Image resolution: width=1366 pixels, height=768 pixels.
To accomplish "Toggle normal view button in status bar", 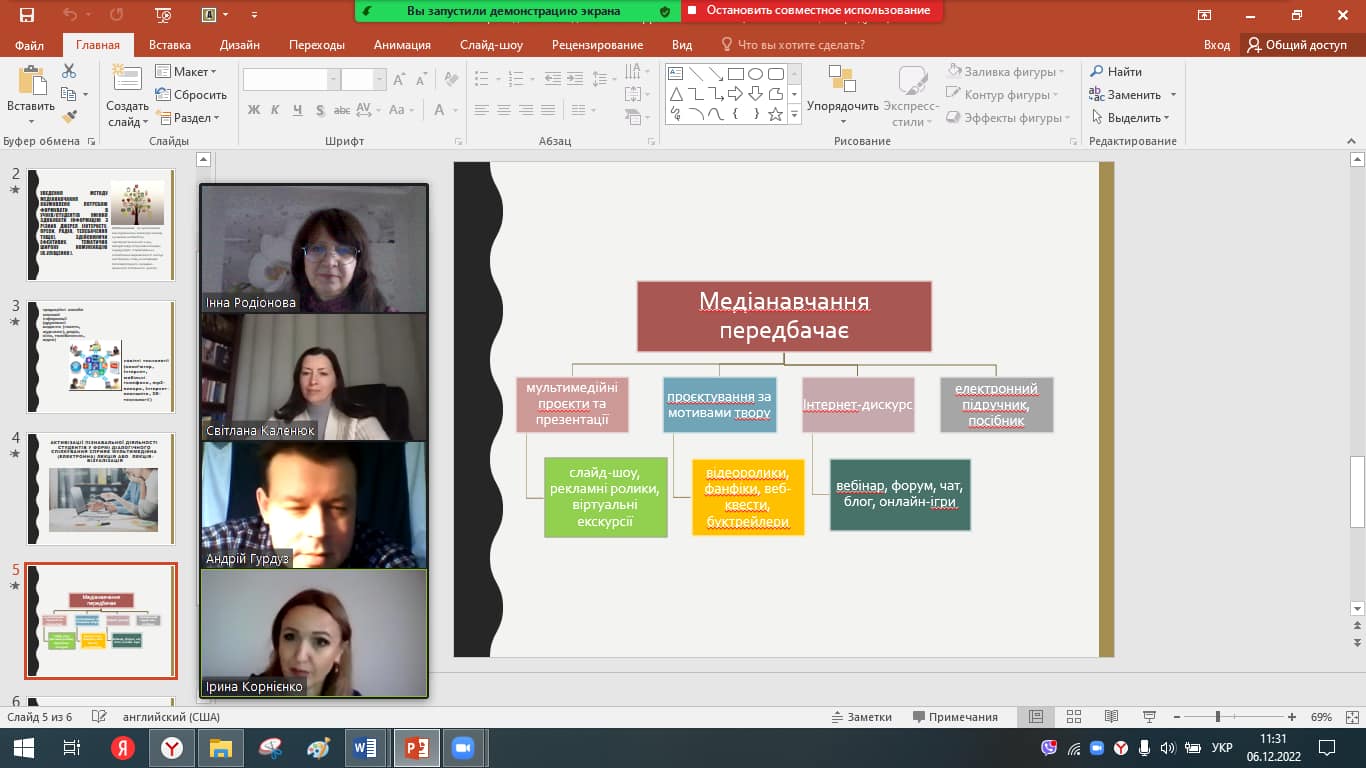I will pyautogui.click(x=1036, y=717).
